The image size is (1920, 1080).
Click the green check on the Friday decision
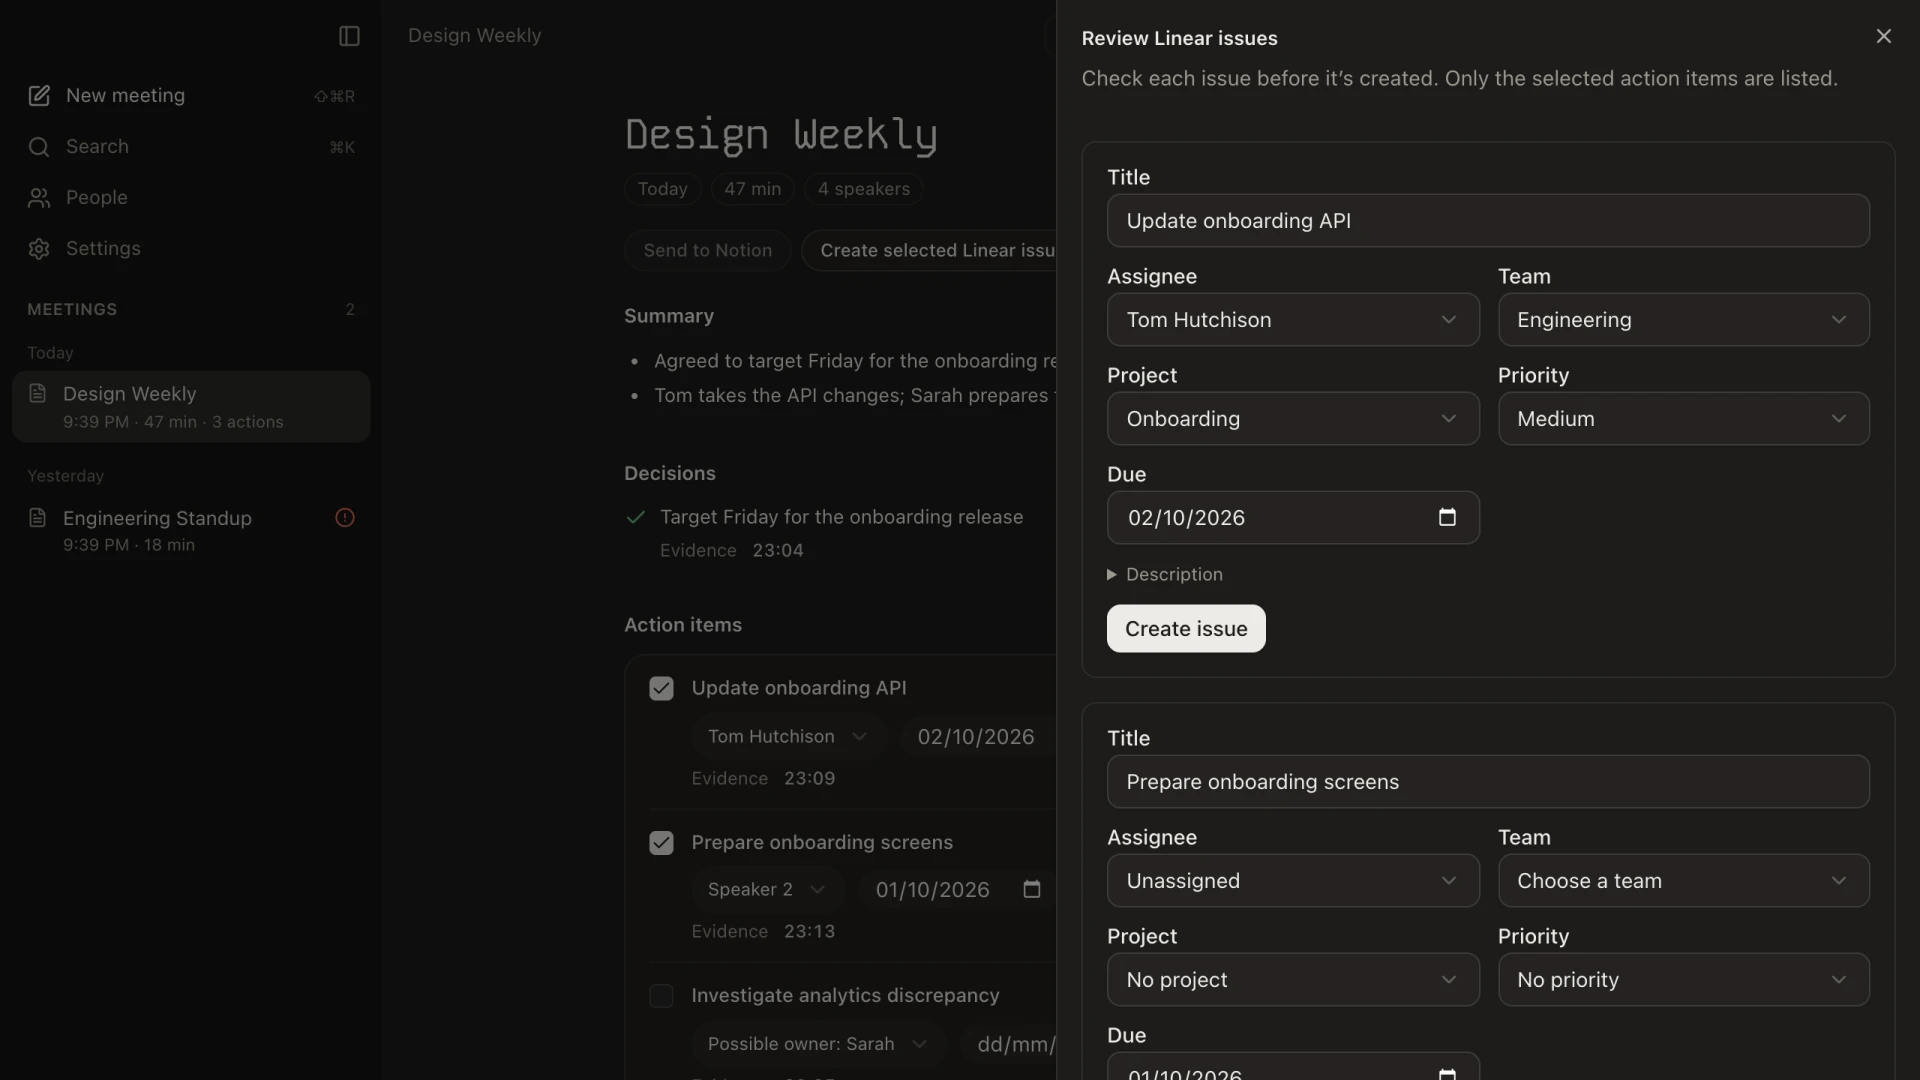click(x=635, y=517)
